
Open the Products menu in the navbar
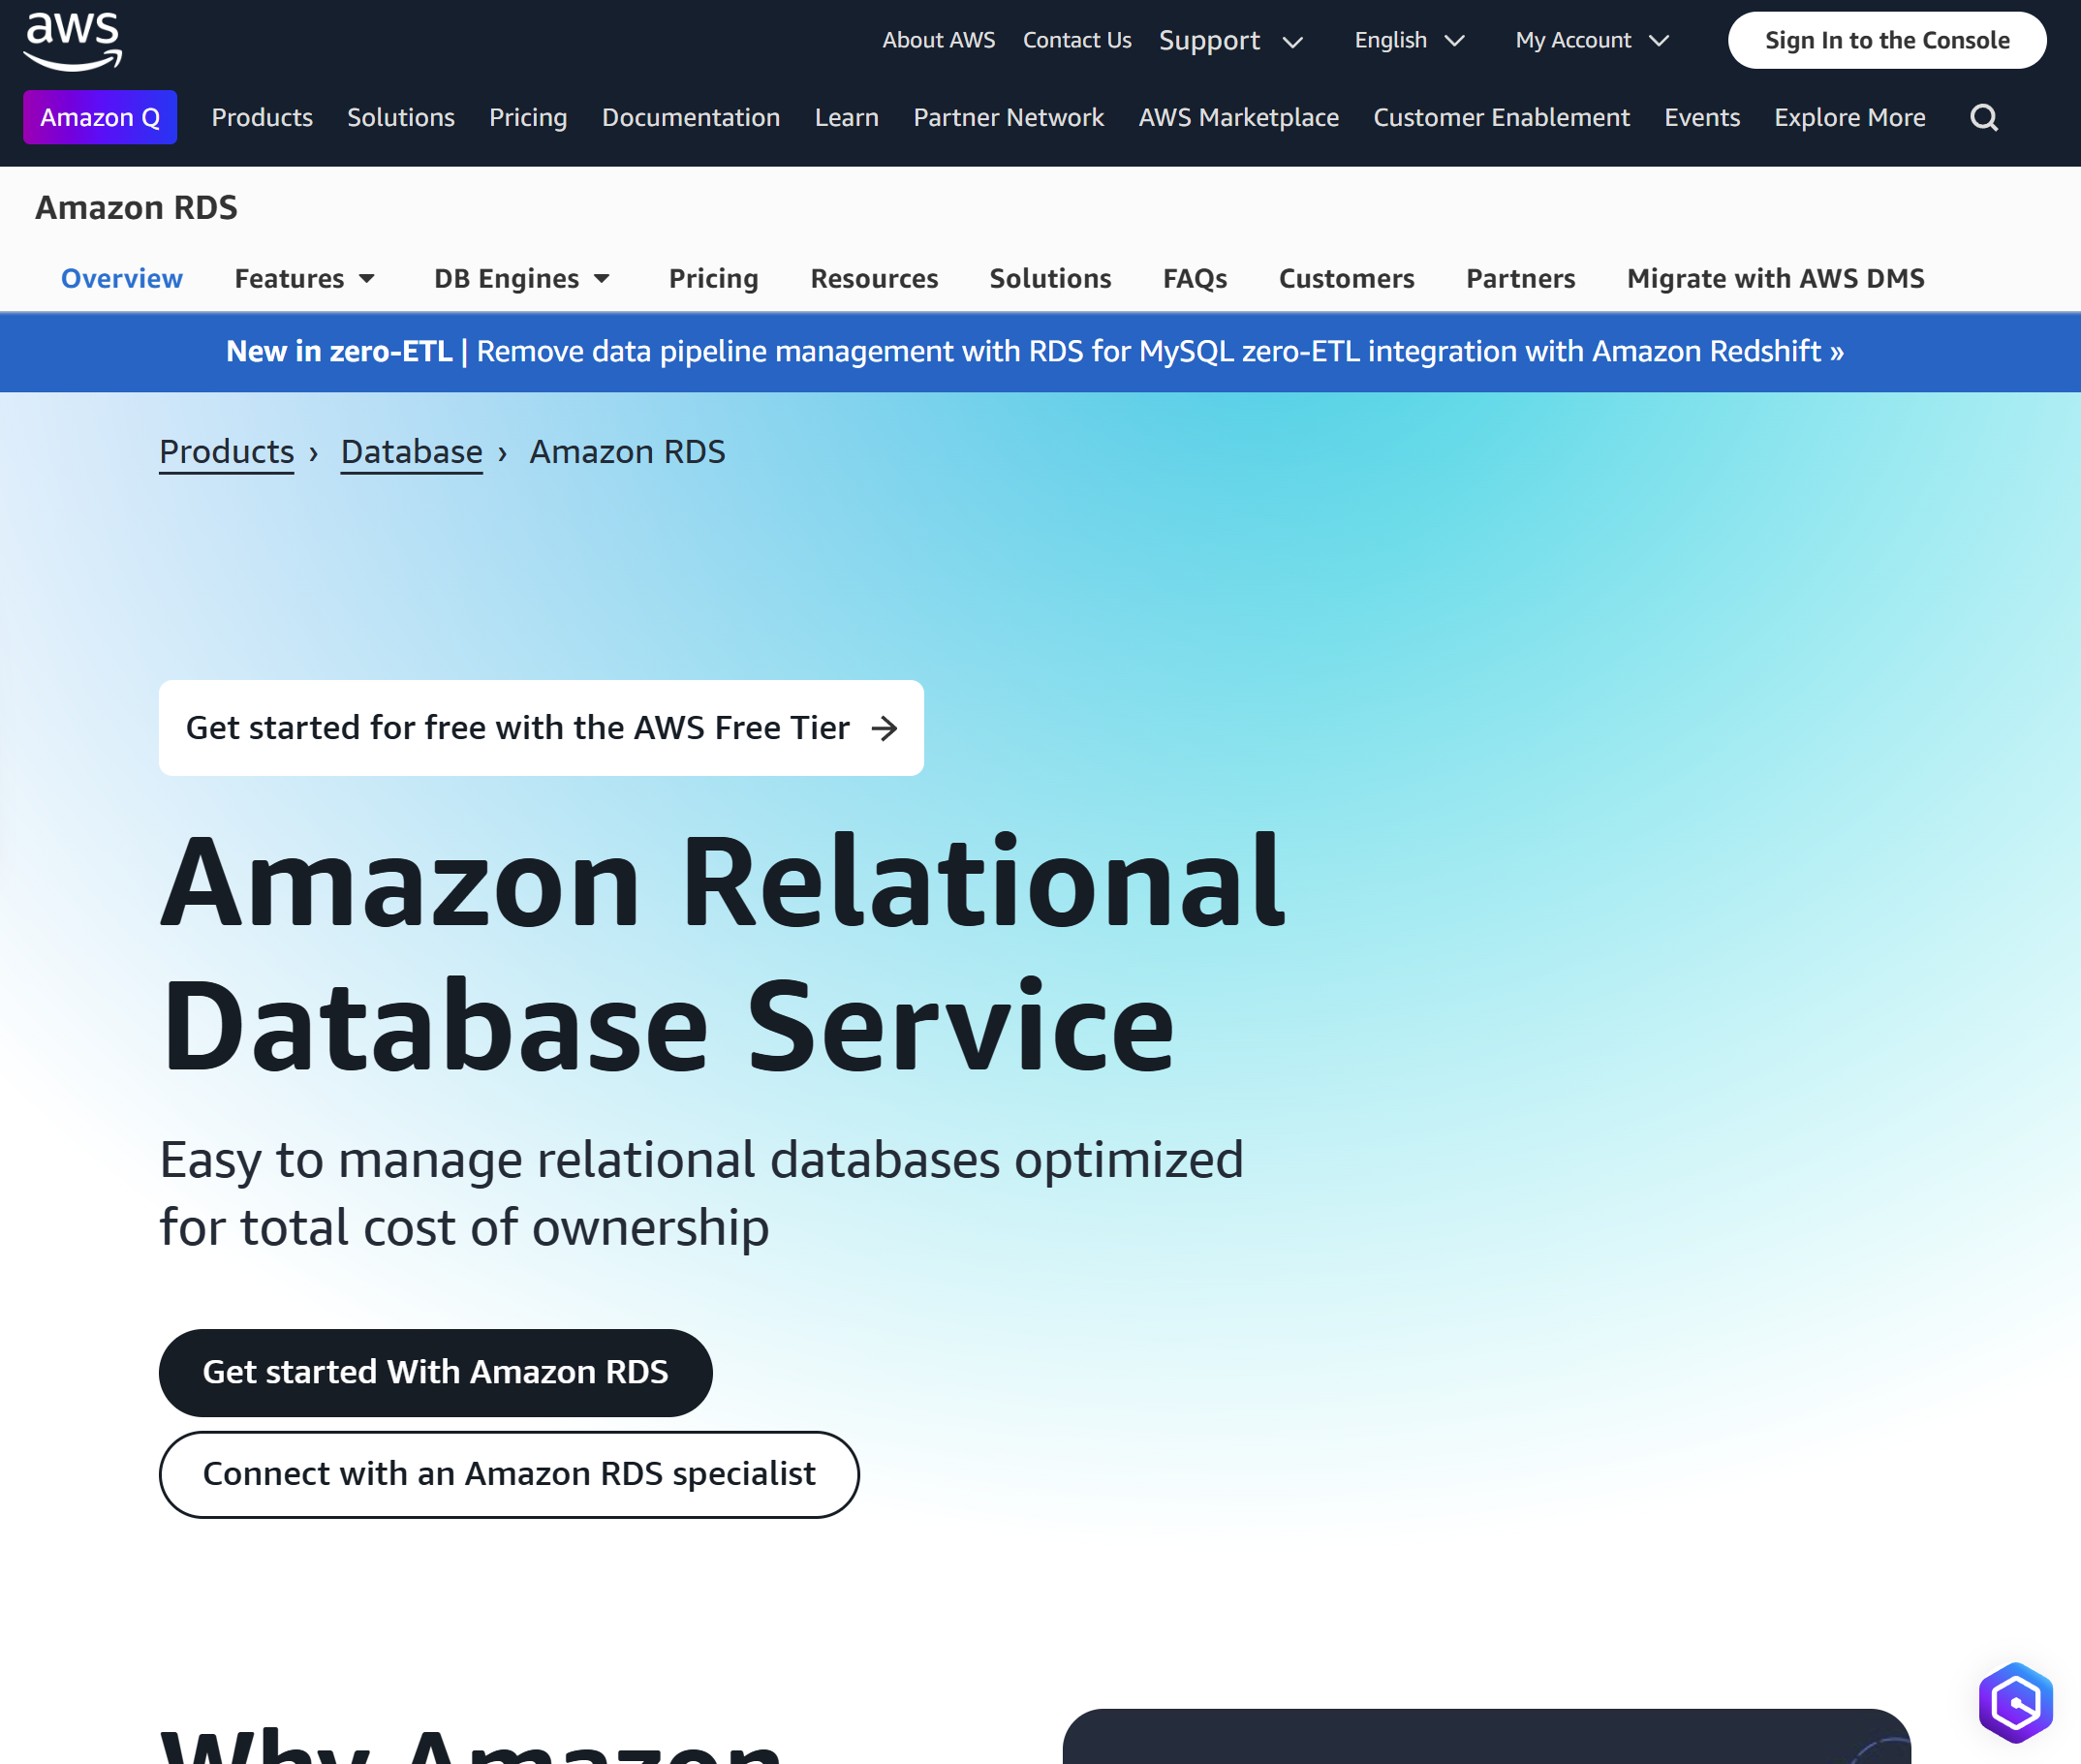[262, 118]
